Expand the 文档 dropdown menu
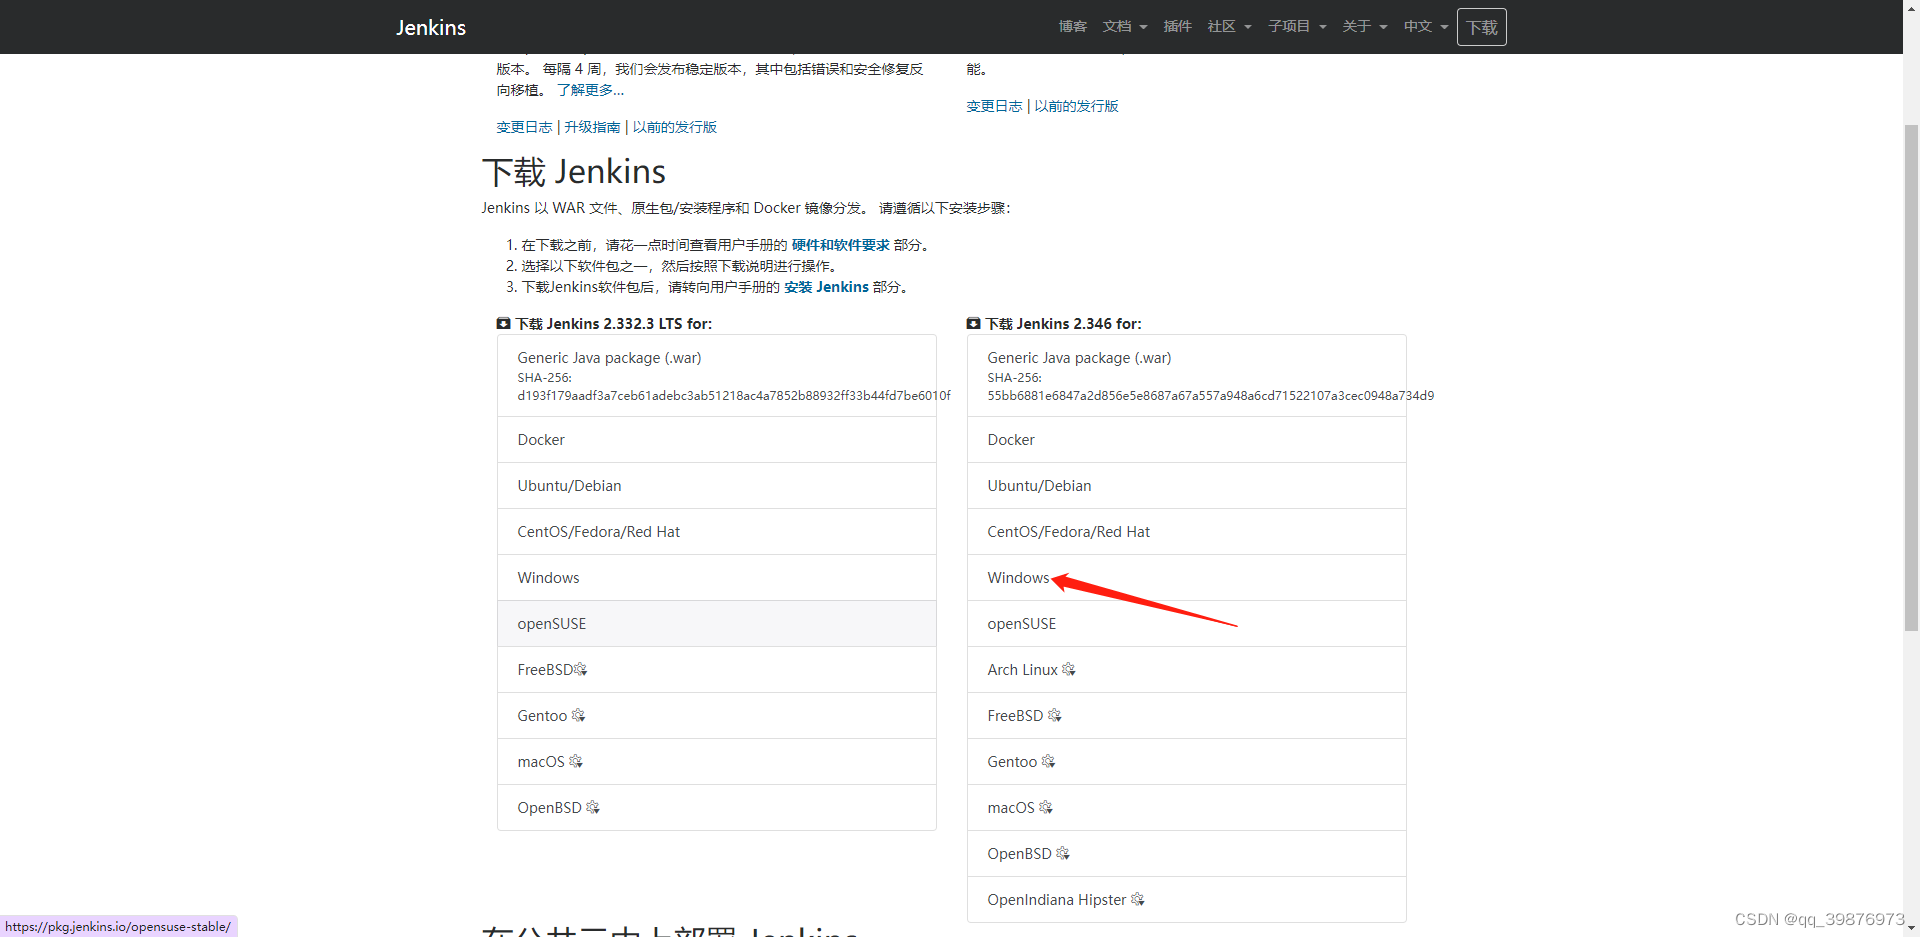This screenshot has width=1920, height=937. tap(1125, 26)
